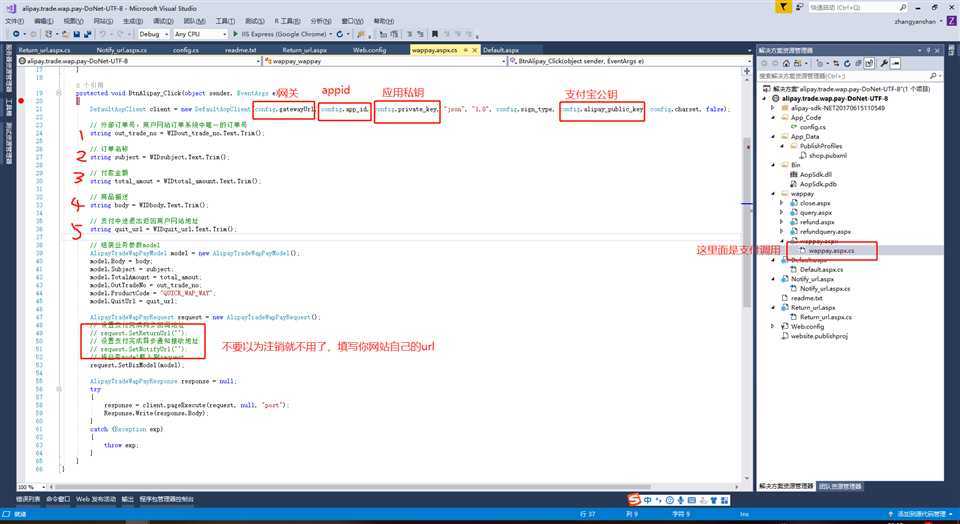The height and width of the screenshot is (524, 960).
Task: Click the browser refresh icon in toolbar
Action: pyautogui.click(x=340, y=34)
